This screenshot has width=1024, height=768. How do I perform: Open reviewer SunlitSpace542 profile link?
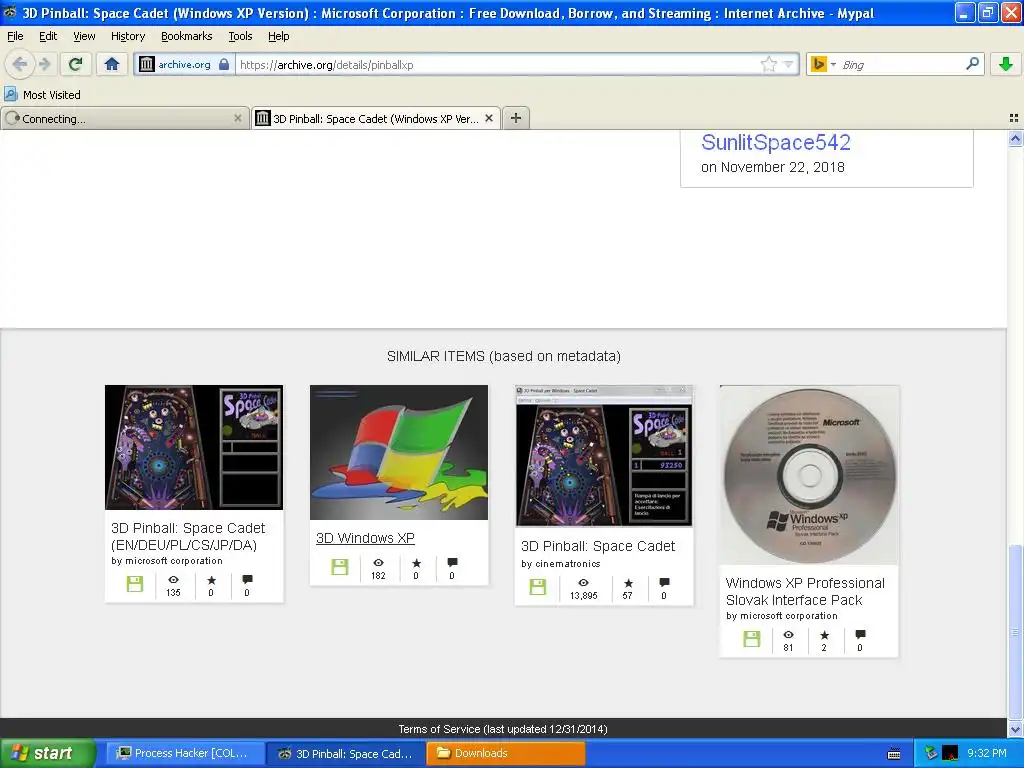(775, 142)
